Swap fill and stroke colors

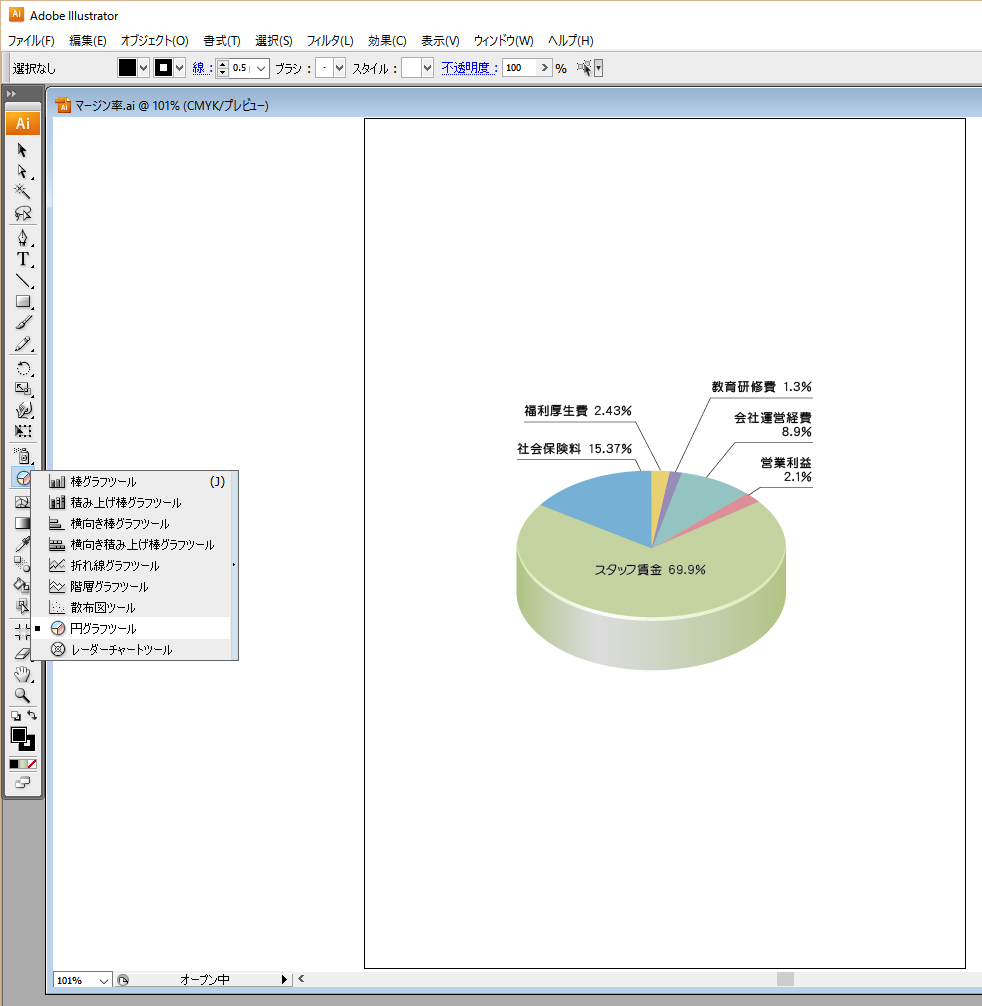coord(32,715)
